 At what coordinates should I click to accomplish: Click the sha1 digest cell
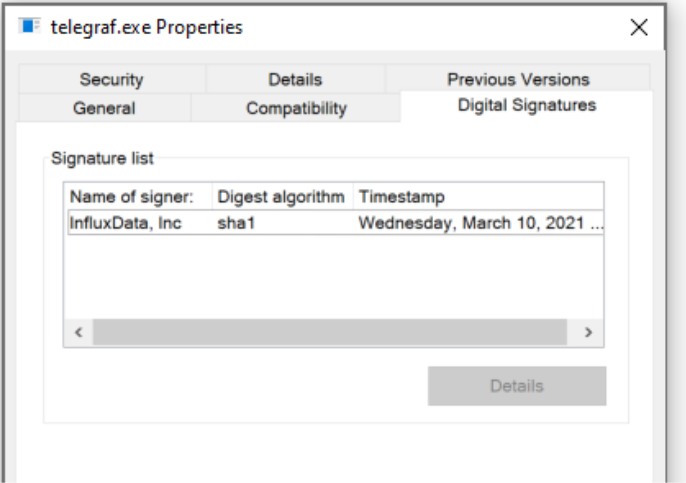pos(238,222)
